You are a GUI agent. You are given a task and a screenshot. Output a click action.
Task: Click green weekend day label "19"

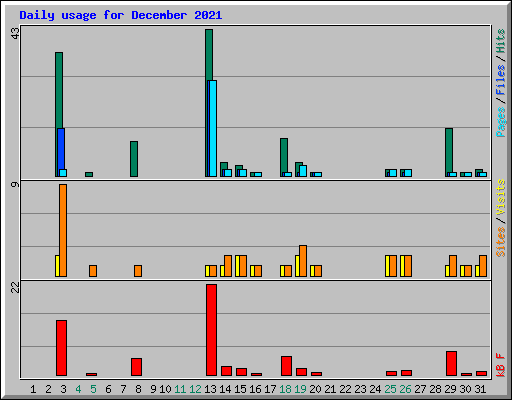point(300,389)
